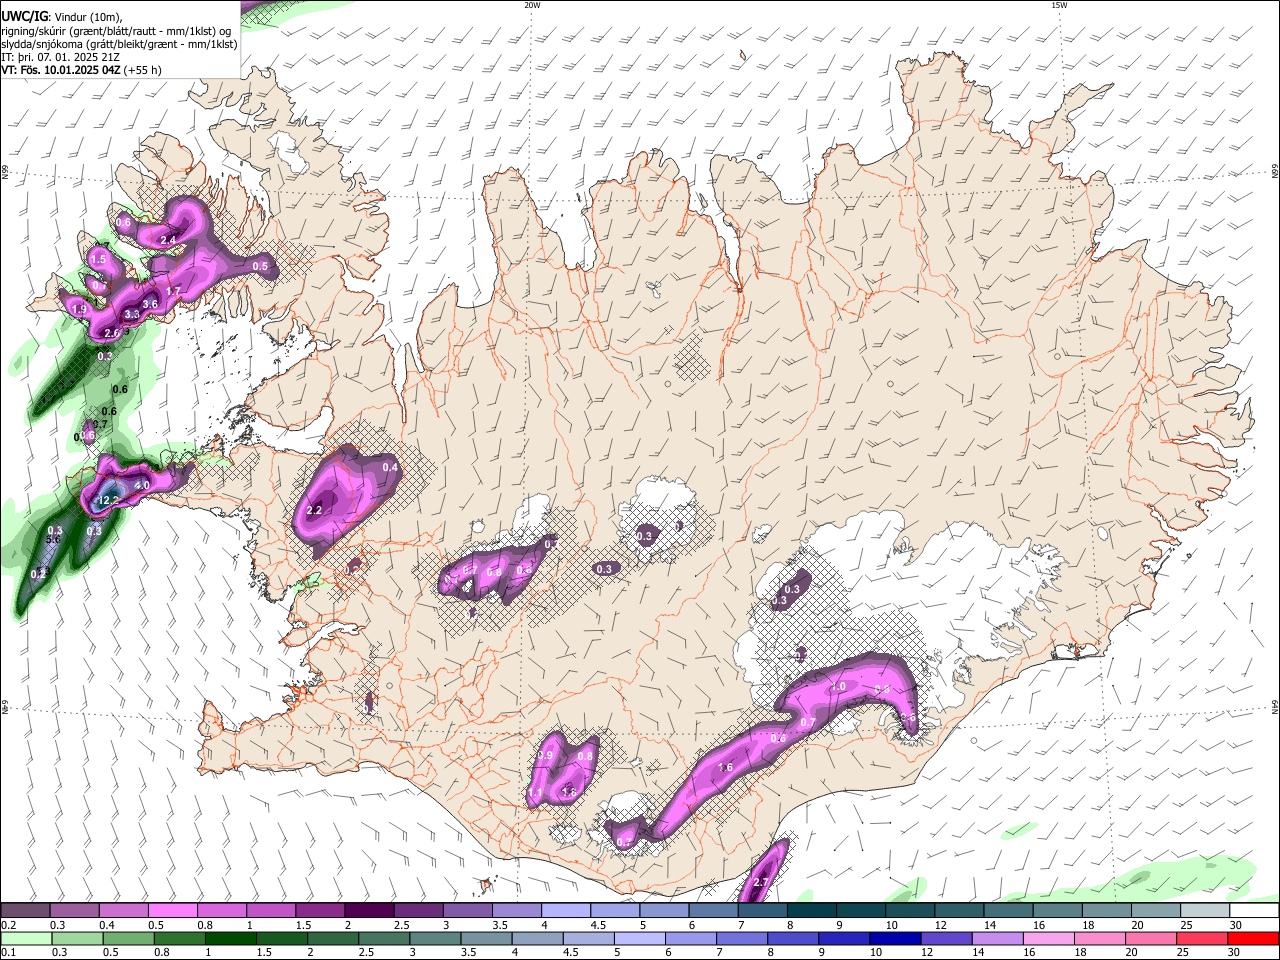Image resolution: width=1280 pixels, height=960 pixels.
Task: Click the upper legend swatch between 0.2 and 0.3
Action: (x=25, y=911)
